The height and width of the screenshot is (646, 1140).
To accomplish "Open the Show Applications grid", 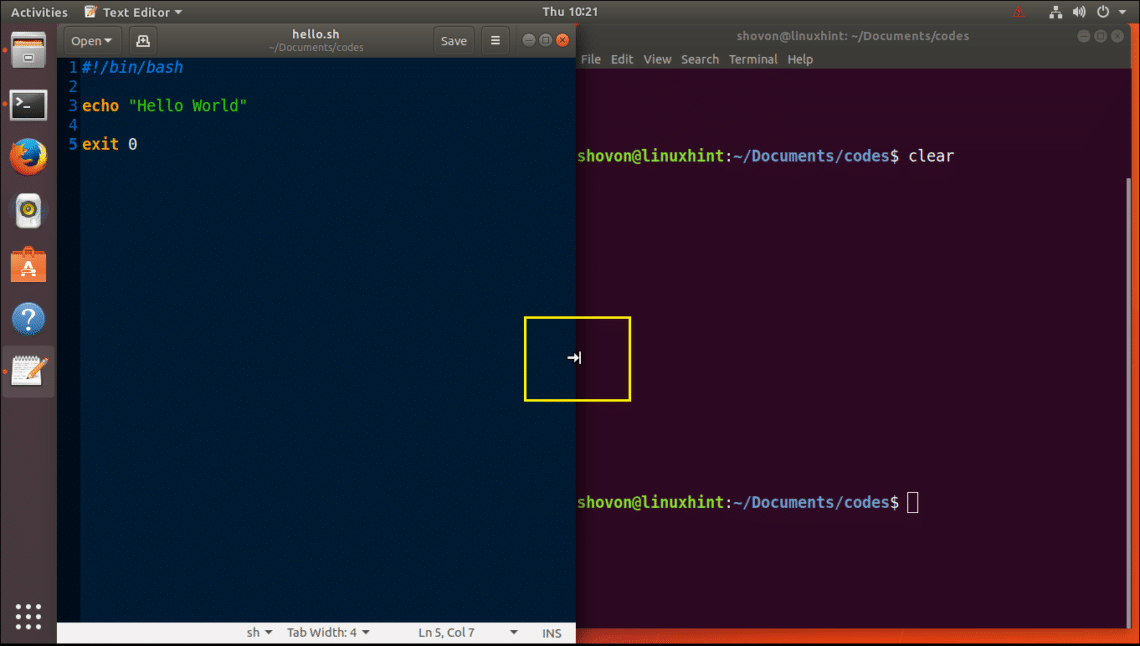I will 28,615.
